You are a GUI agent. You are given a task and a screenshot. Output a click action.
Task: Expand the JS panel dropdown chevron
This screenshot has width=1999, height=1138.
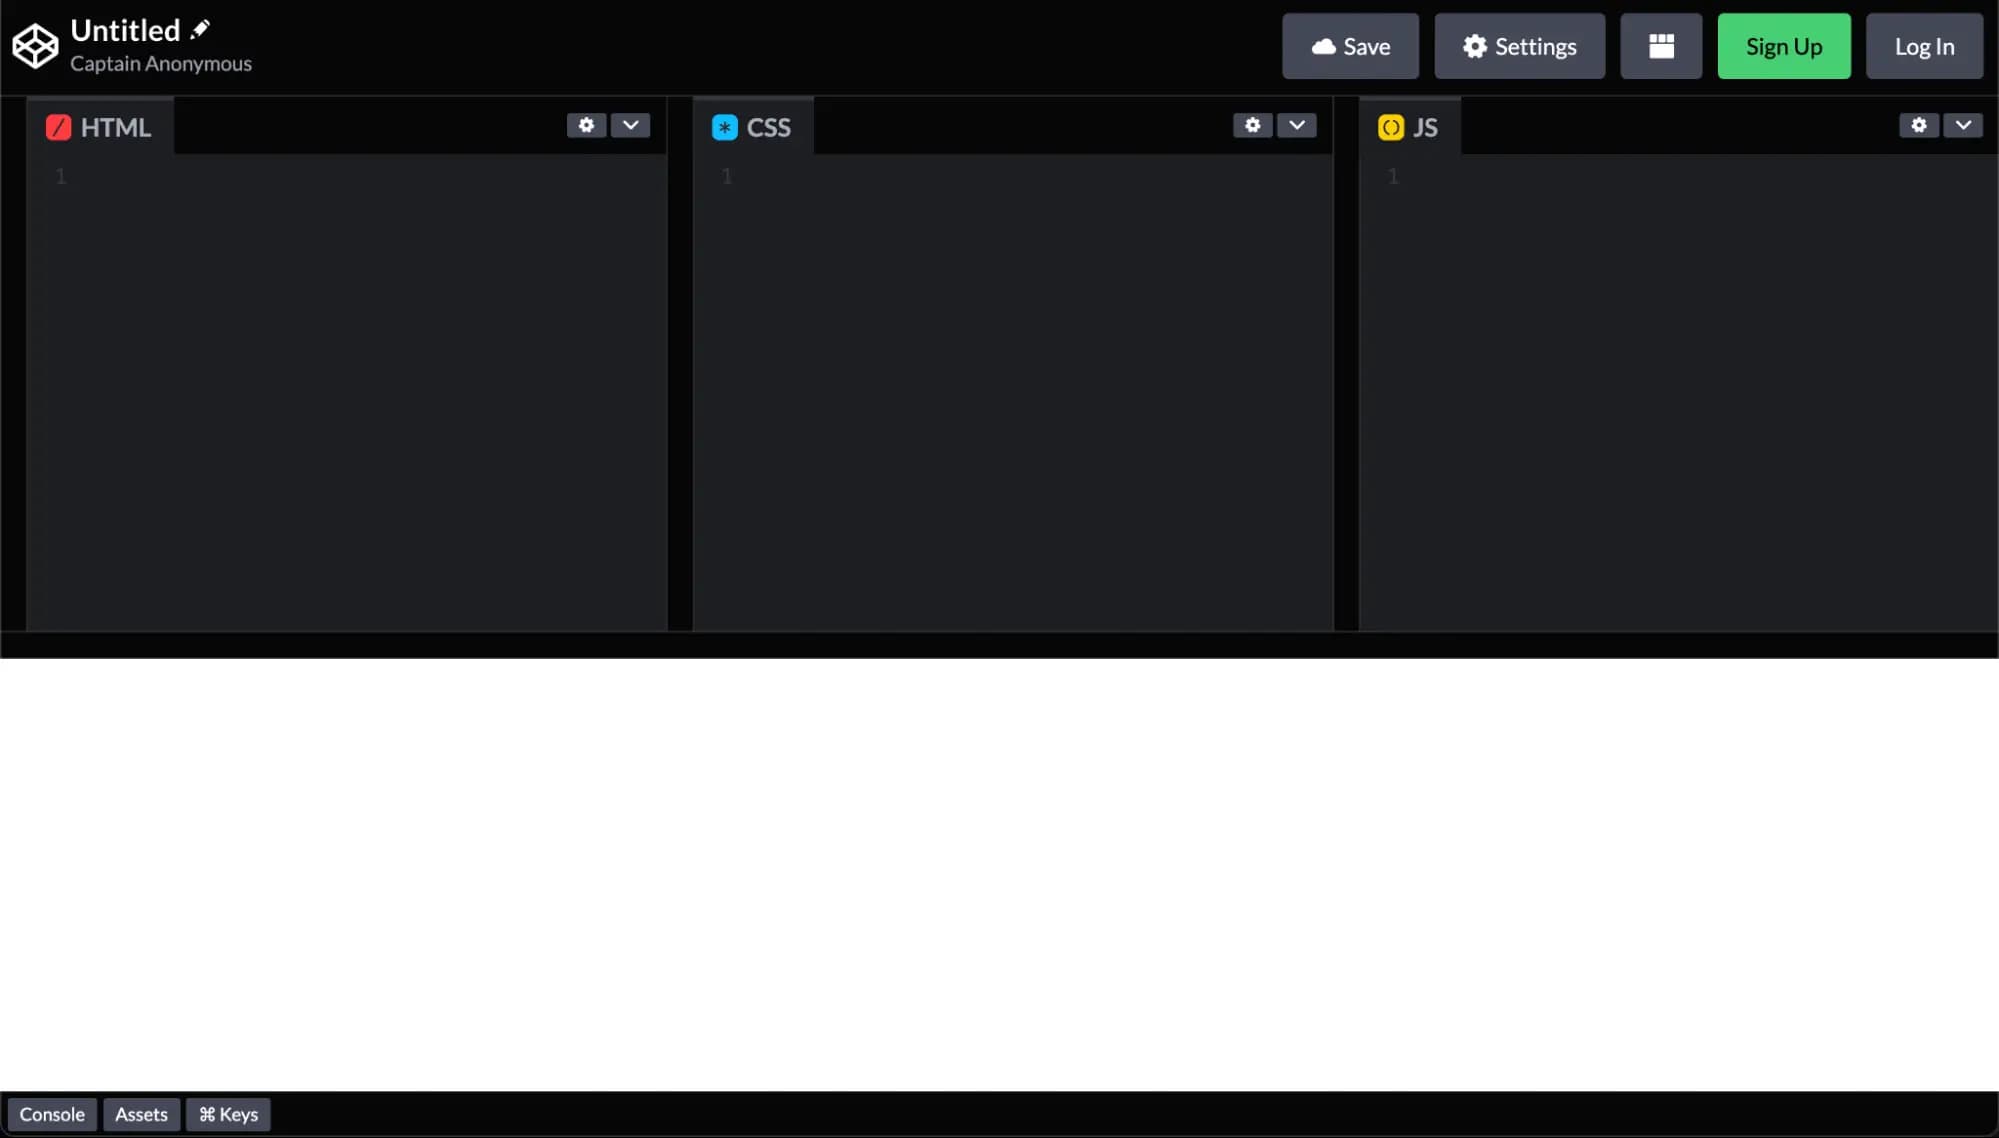[1963, 125]
